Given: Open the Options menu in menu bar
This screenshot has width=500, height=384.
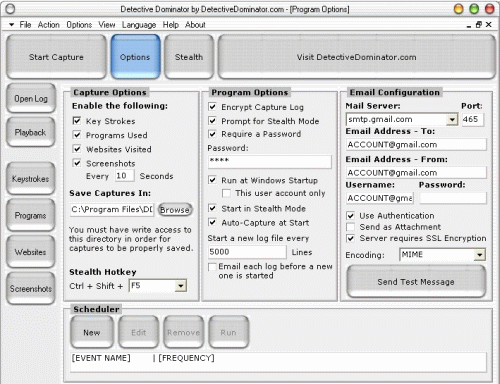Looking at the screenshot, I should 79,25.
